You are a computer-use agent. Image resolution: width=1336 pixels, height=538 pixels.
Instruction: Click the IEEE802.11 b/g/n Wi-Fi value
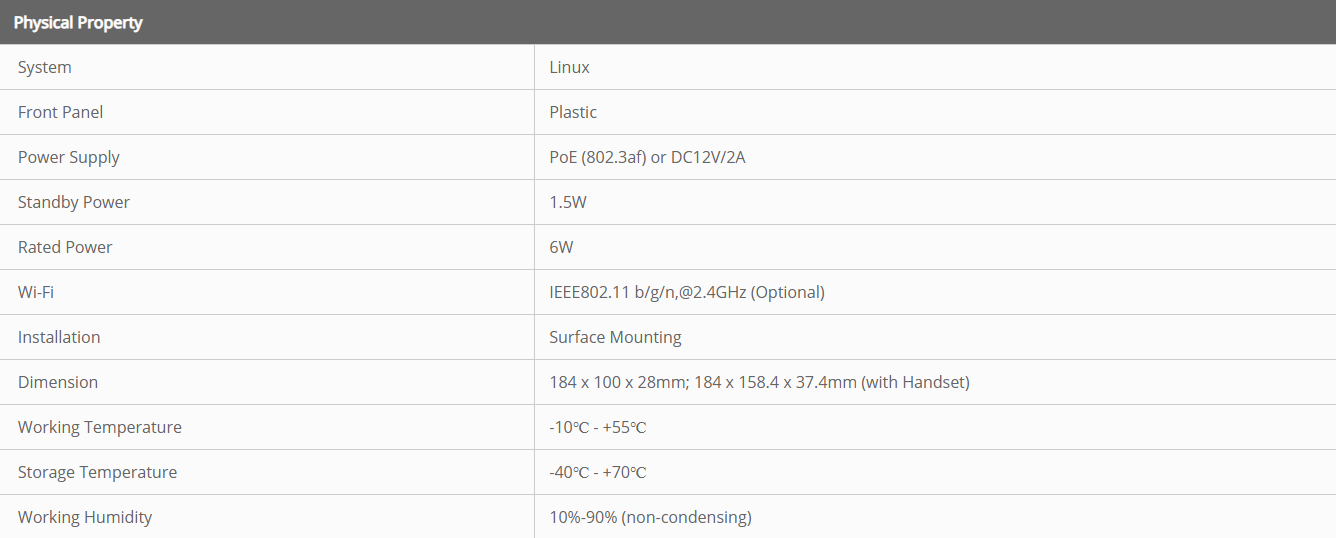point(686,292)
